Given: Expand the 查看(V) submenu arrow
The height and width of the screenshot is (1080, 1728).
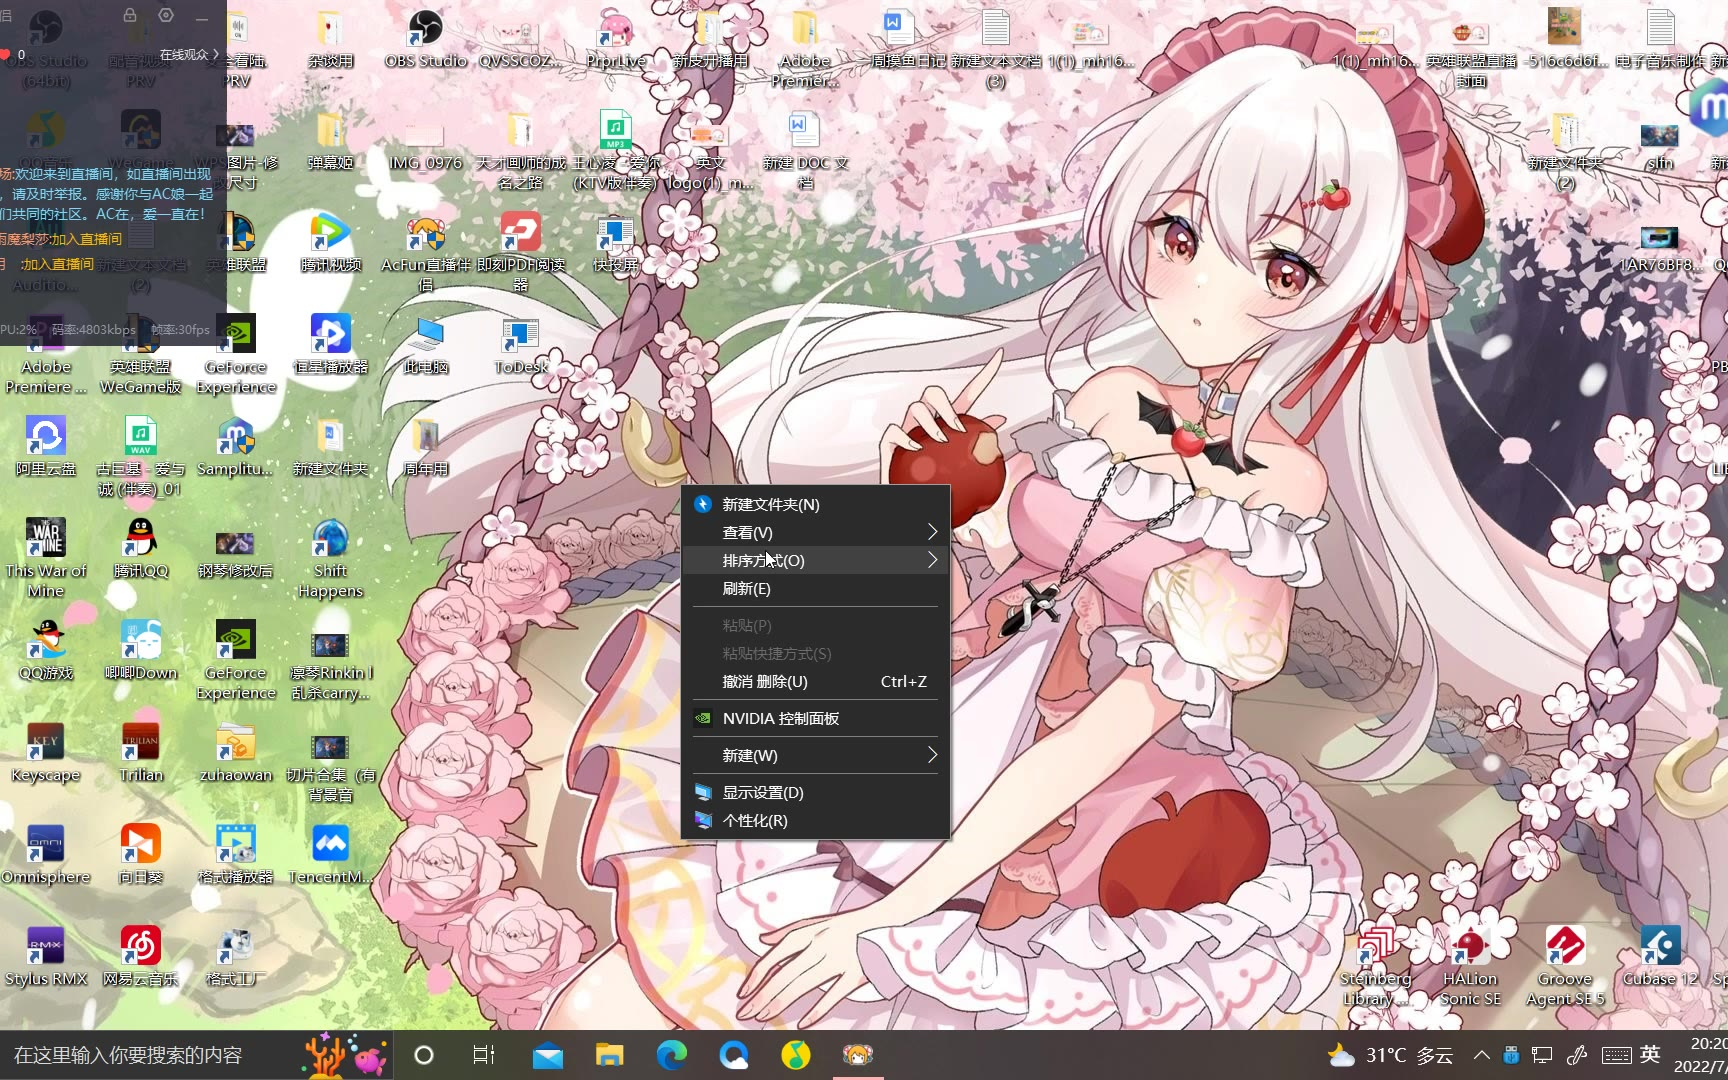Looking at the screenshot, I should tap(932, 532).
